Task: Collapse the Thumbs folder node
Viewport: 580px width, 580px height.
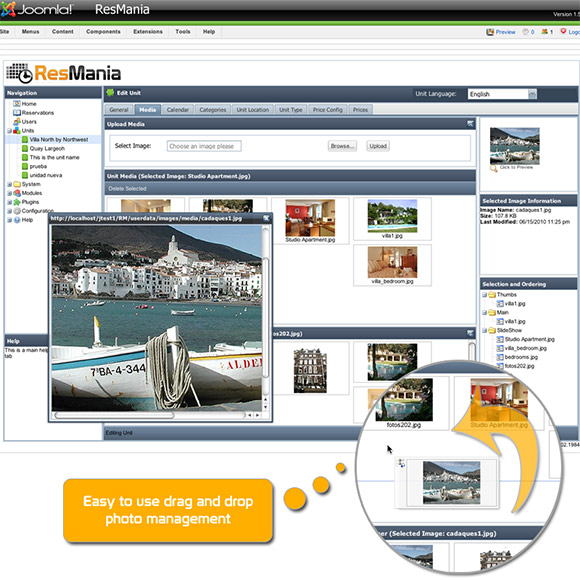Action: click(484, 294)
